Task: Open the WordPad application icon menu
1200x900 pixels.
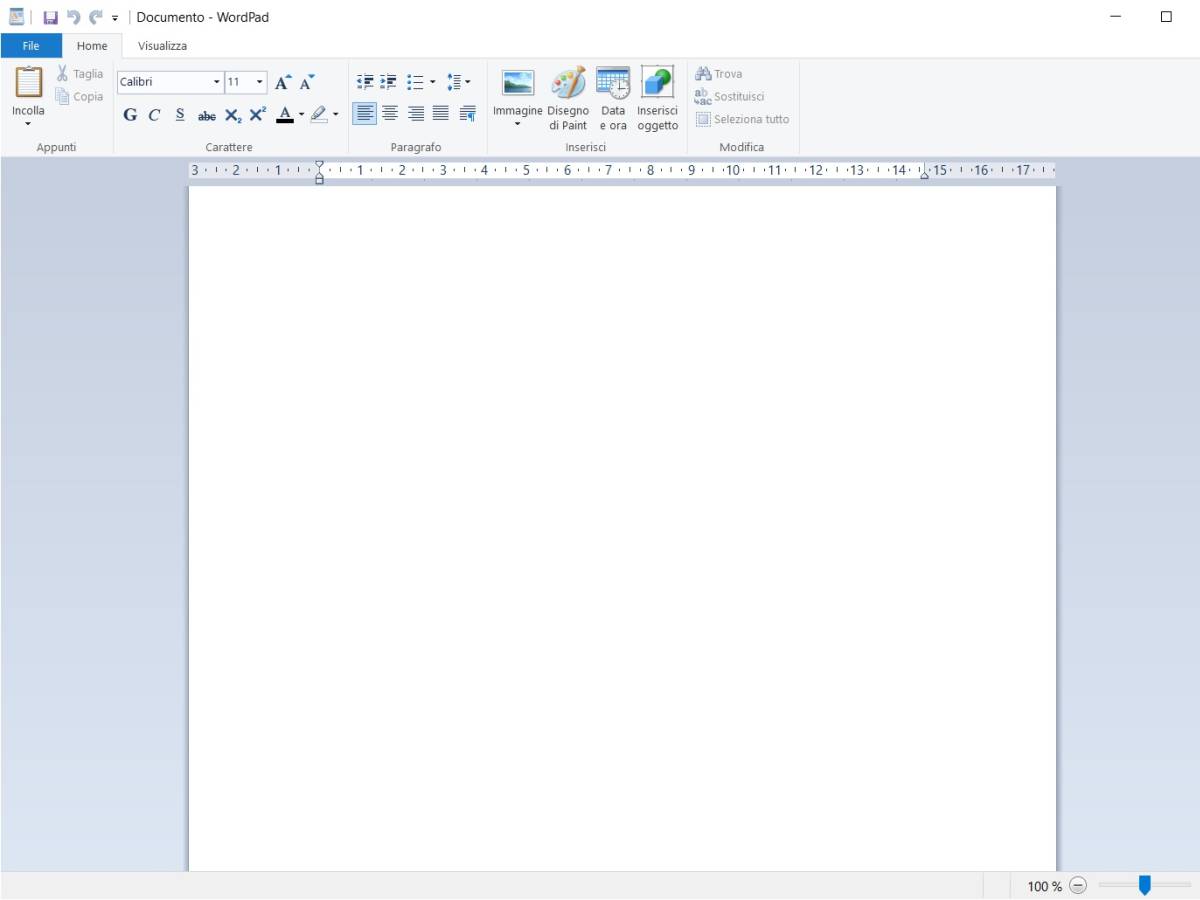Action: tap(17, 17)
